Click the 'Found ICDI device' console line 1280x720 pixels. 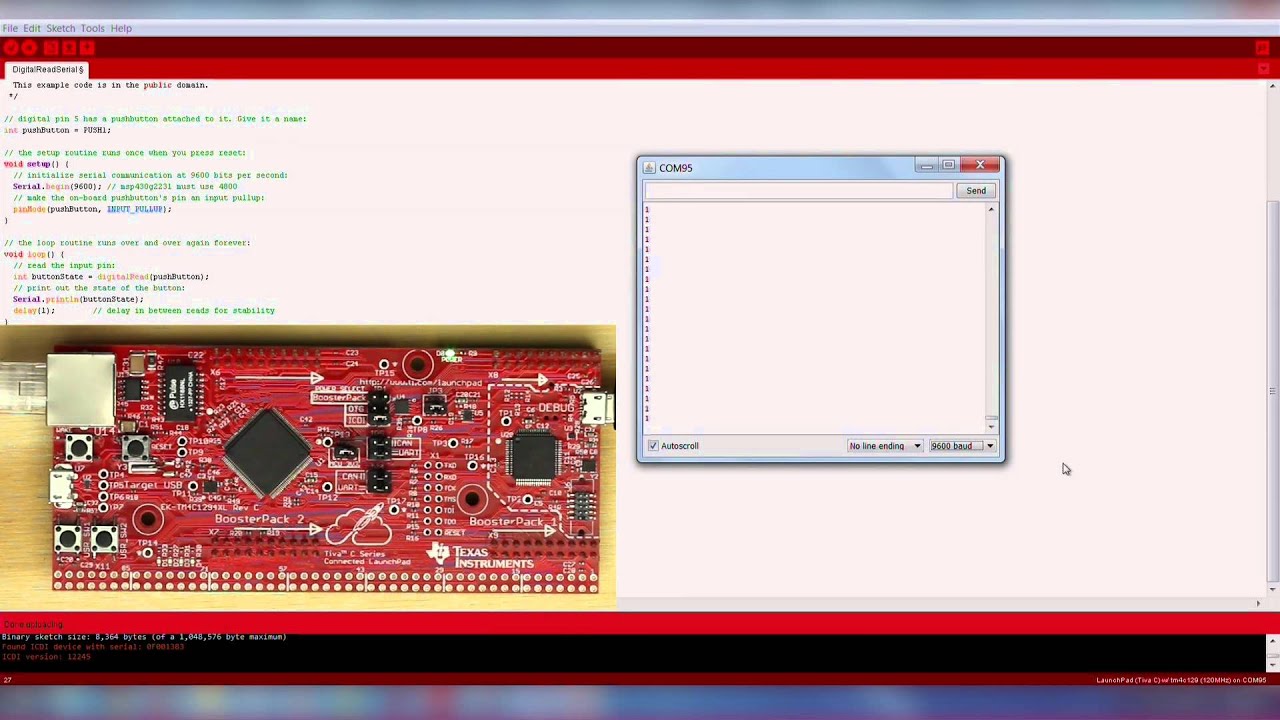93,647
